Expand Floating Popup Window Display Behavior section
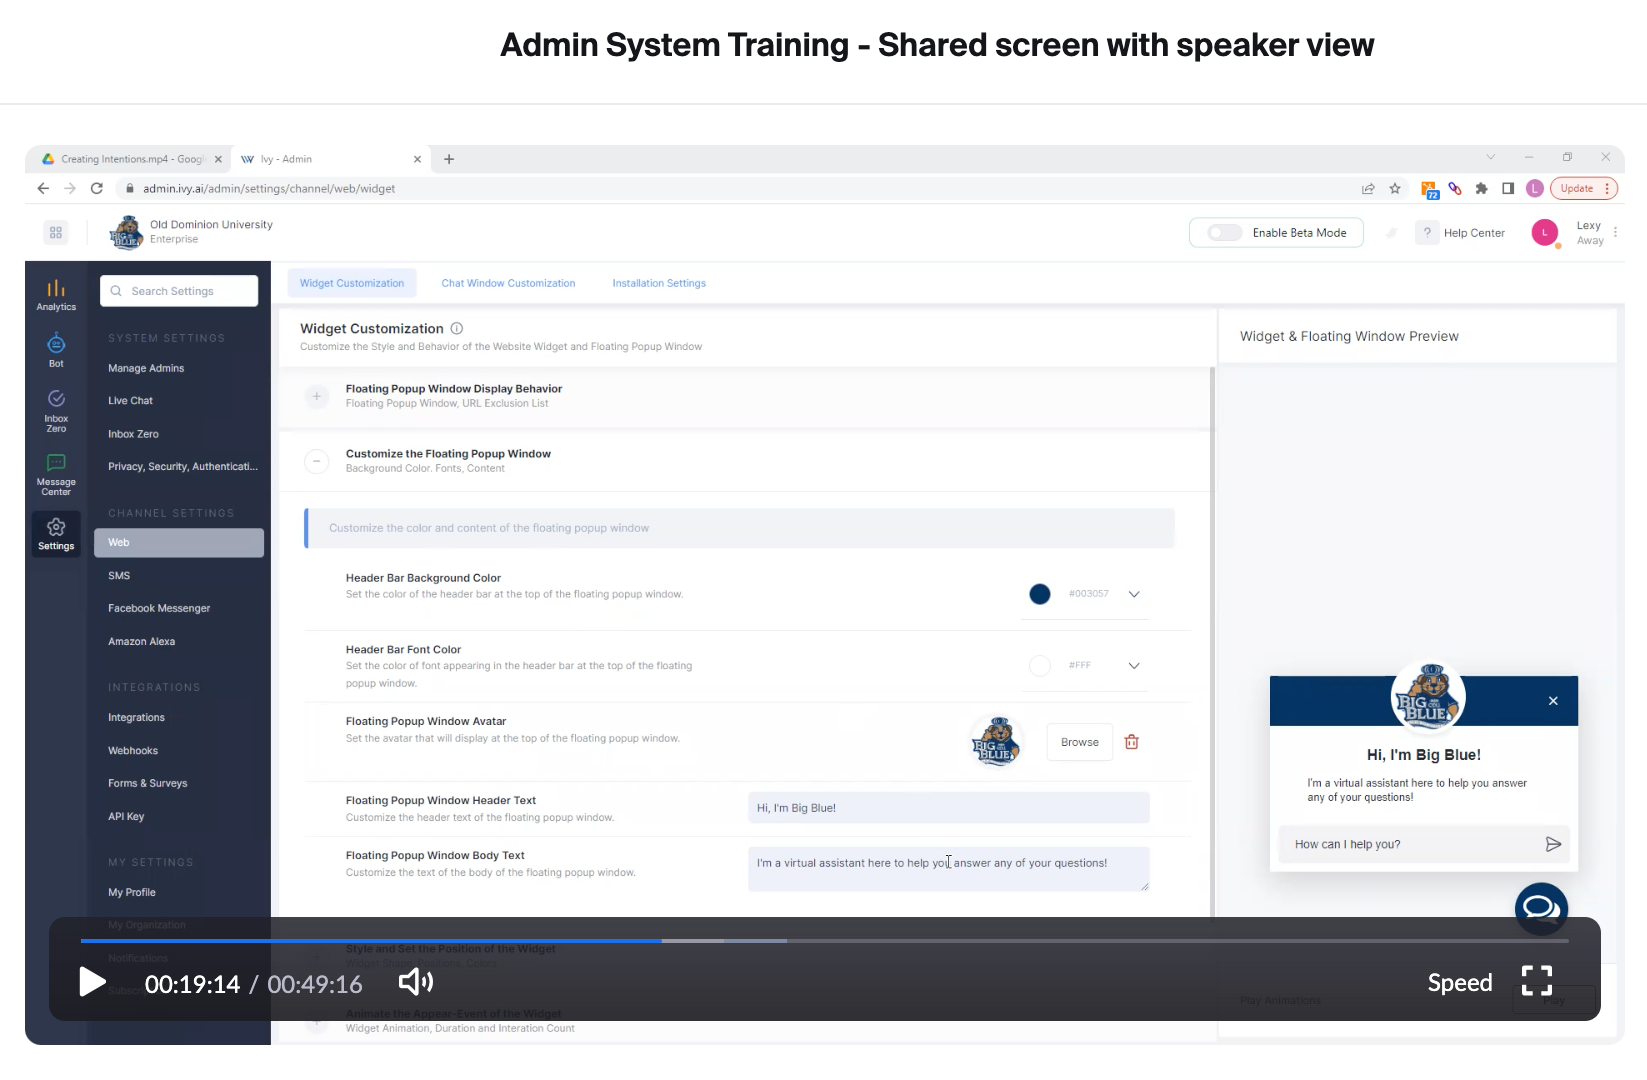The image size is (1647, 1080). pyautogui.click(x=316, y=396)
